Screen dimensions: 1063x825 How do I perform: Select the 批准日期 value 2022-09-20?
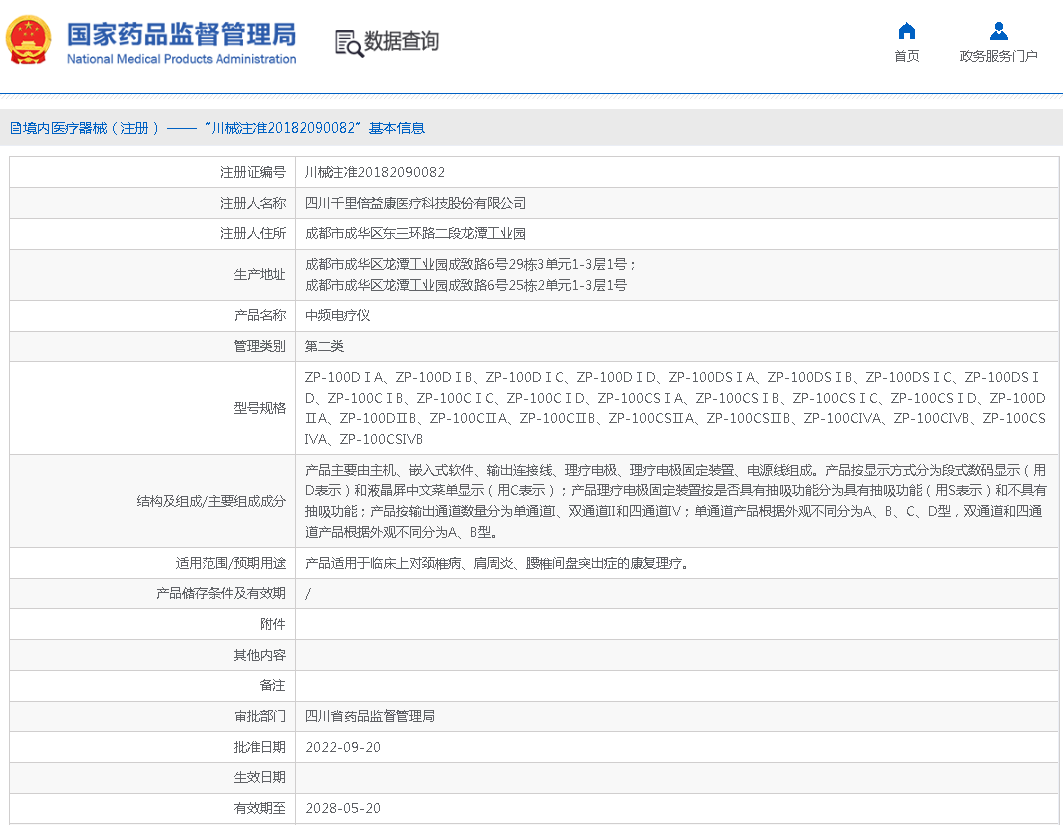tap(345, 747)
